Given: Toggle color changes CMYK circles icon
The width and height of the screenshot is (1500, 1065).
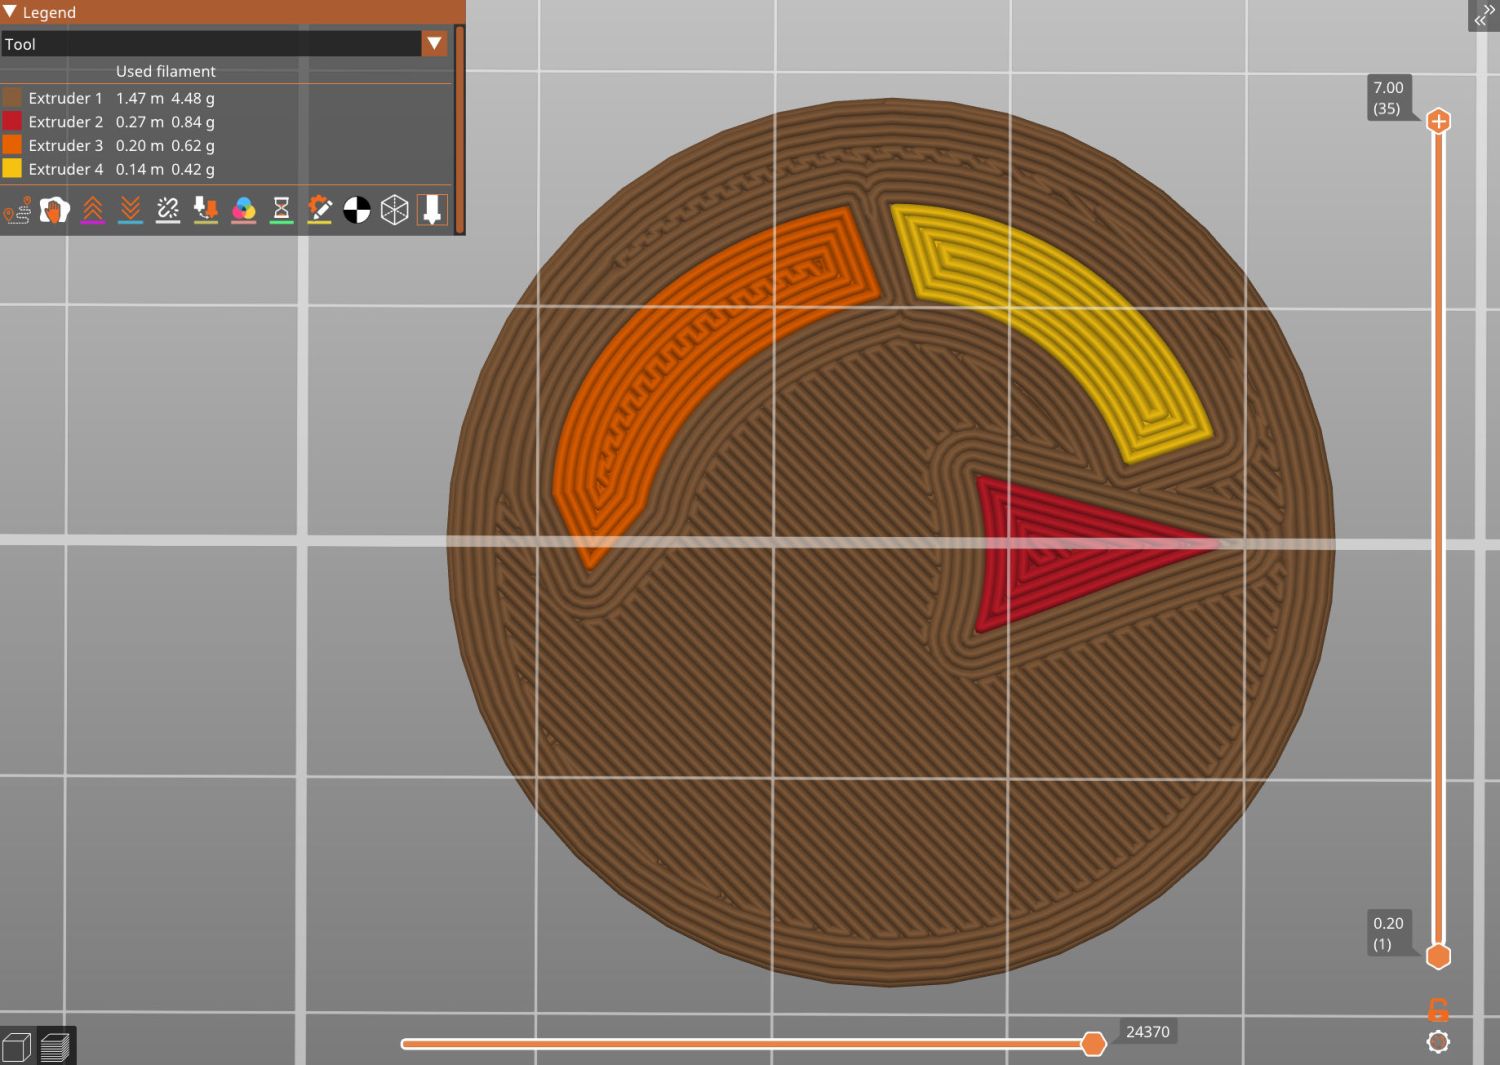Looking at the screenshot, I should [x=244, y=210].
